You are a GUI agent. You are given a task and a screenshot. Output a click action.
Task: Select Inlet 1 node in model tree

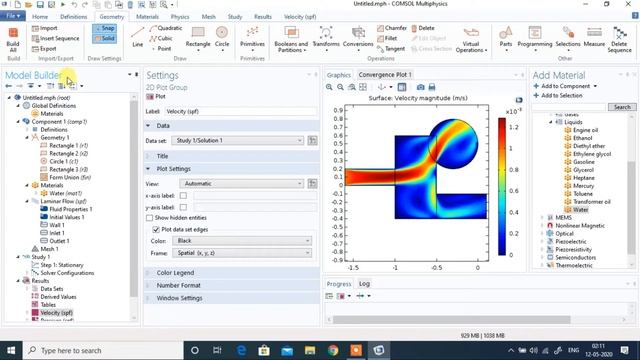52,233
